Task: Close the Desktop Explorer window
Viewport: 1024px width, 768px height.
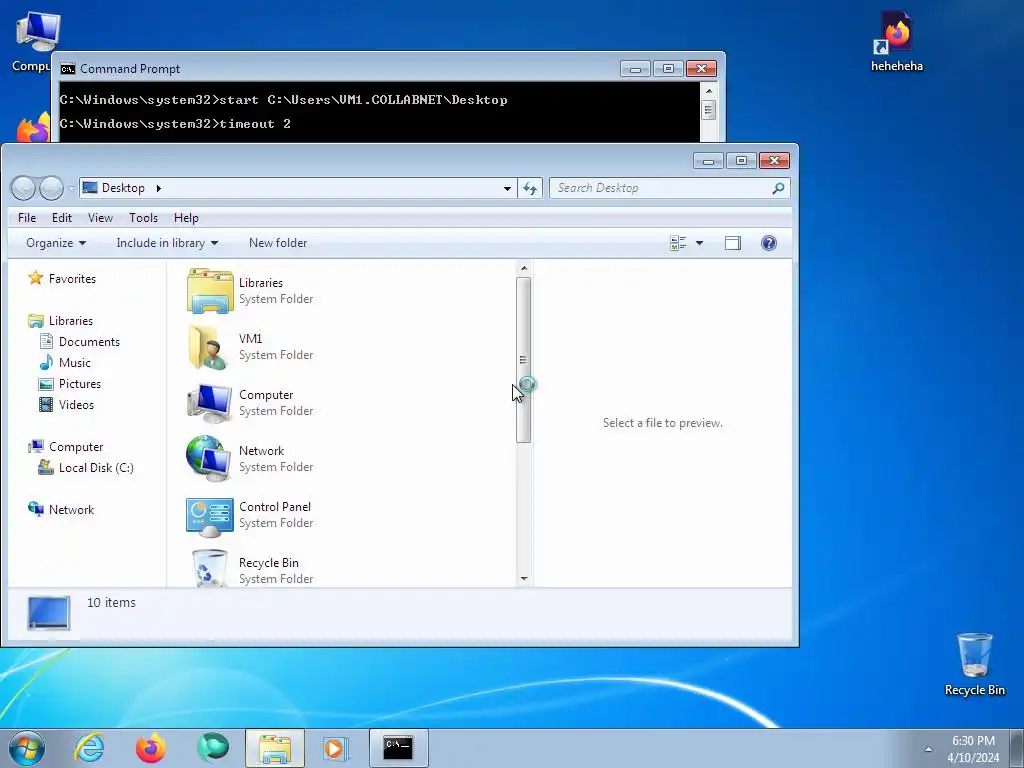Action: (775, 161)
